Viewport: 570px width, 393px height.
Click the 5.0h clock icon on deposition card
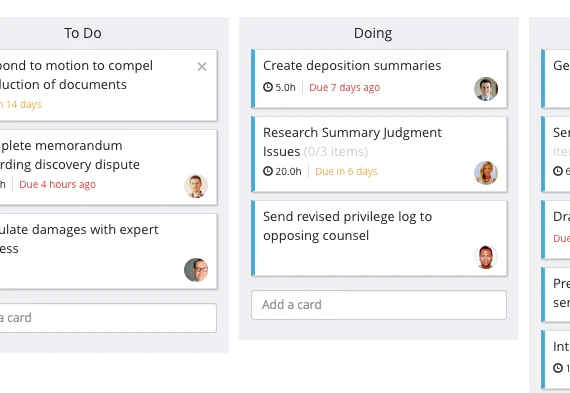[268, 87]
